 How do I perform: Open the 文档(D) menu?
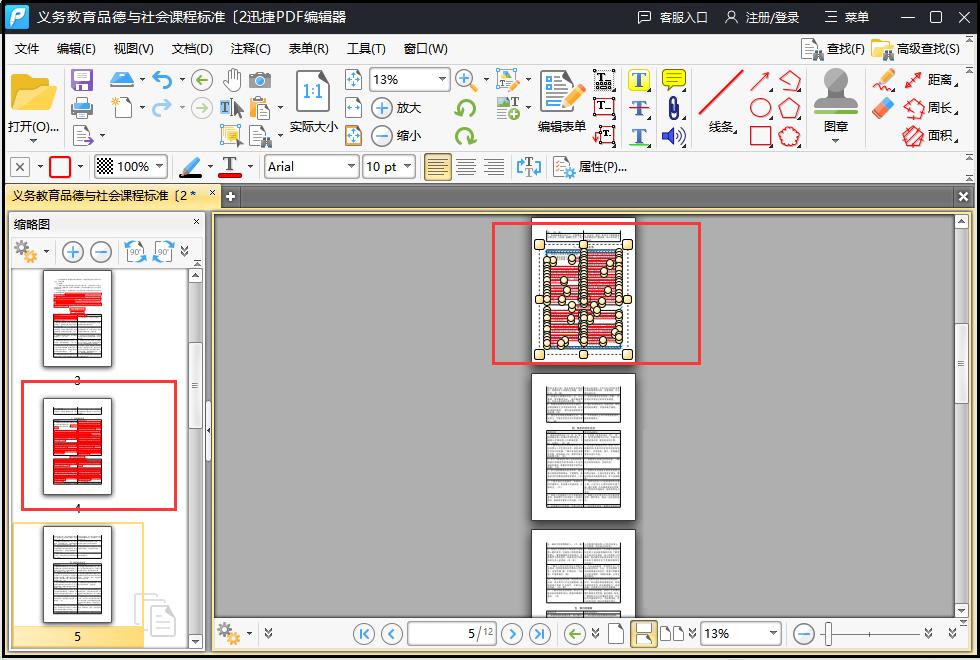tap(192, 48)
